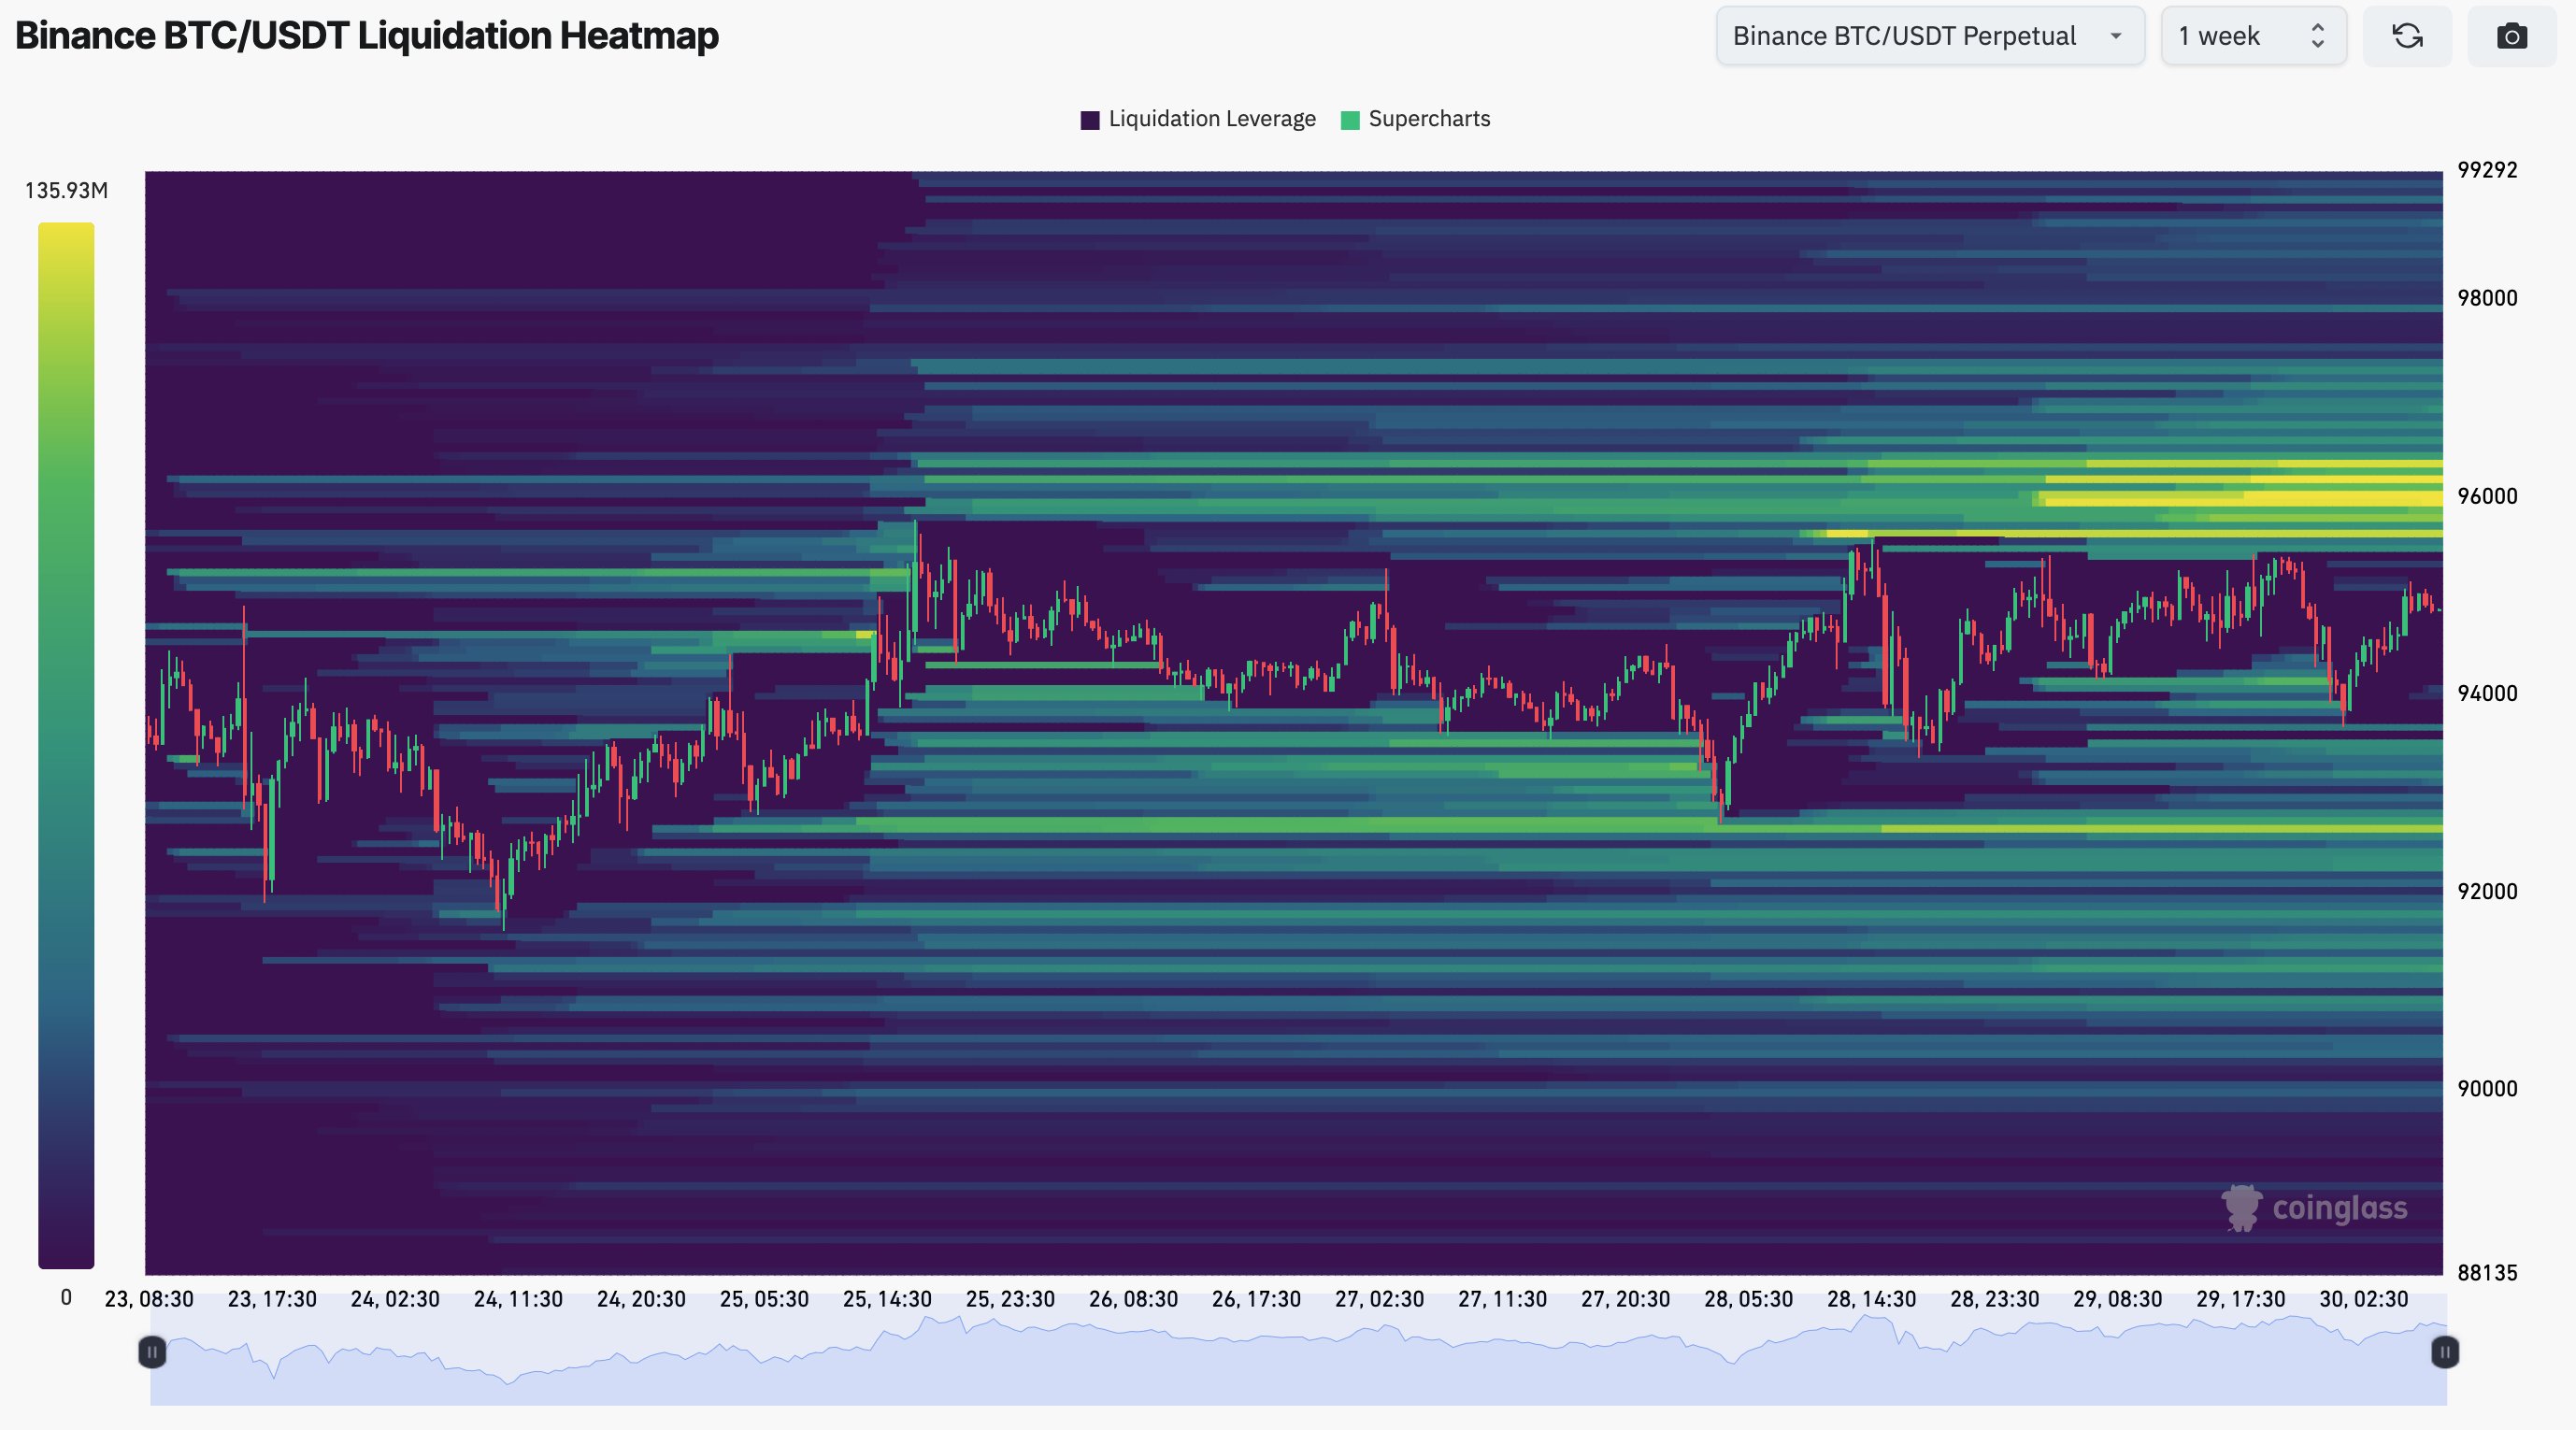Click the refresh chart icon
The width and height of the screenshot is (2576, 1430).
click(x=2407, y=37)
